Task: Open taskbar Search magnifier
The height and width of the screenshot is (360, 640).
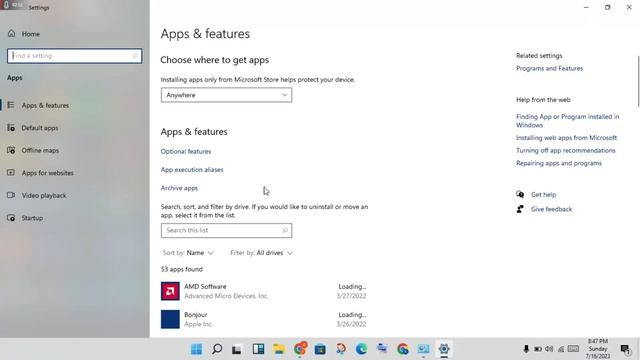Action: coord(217,349)
